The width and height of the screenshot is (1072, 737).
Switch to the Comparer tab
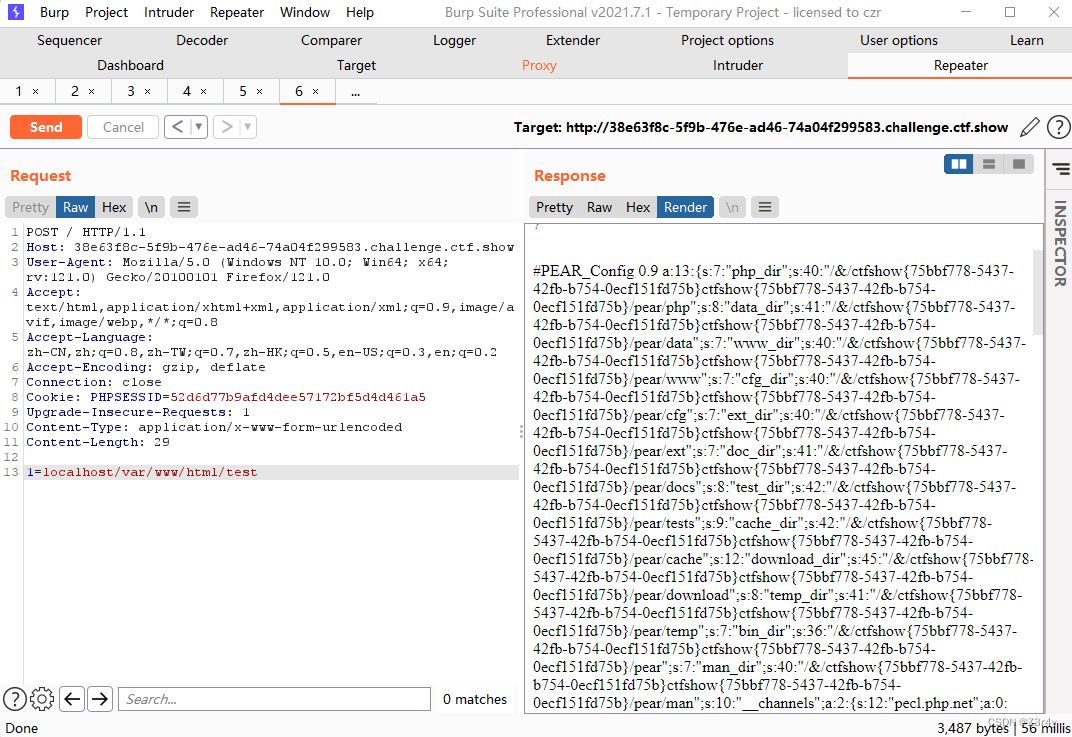pos(331,40)
